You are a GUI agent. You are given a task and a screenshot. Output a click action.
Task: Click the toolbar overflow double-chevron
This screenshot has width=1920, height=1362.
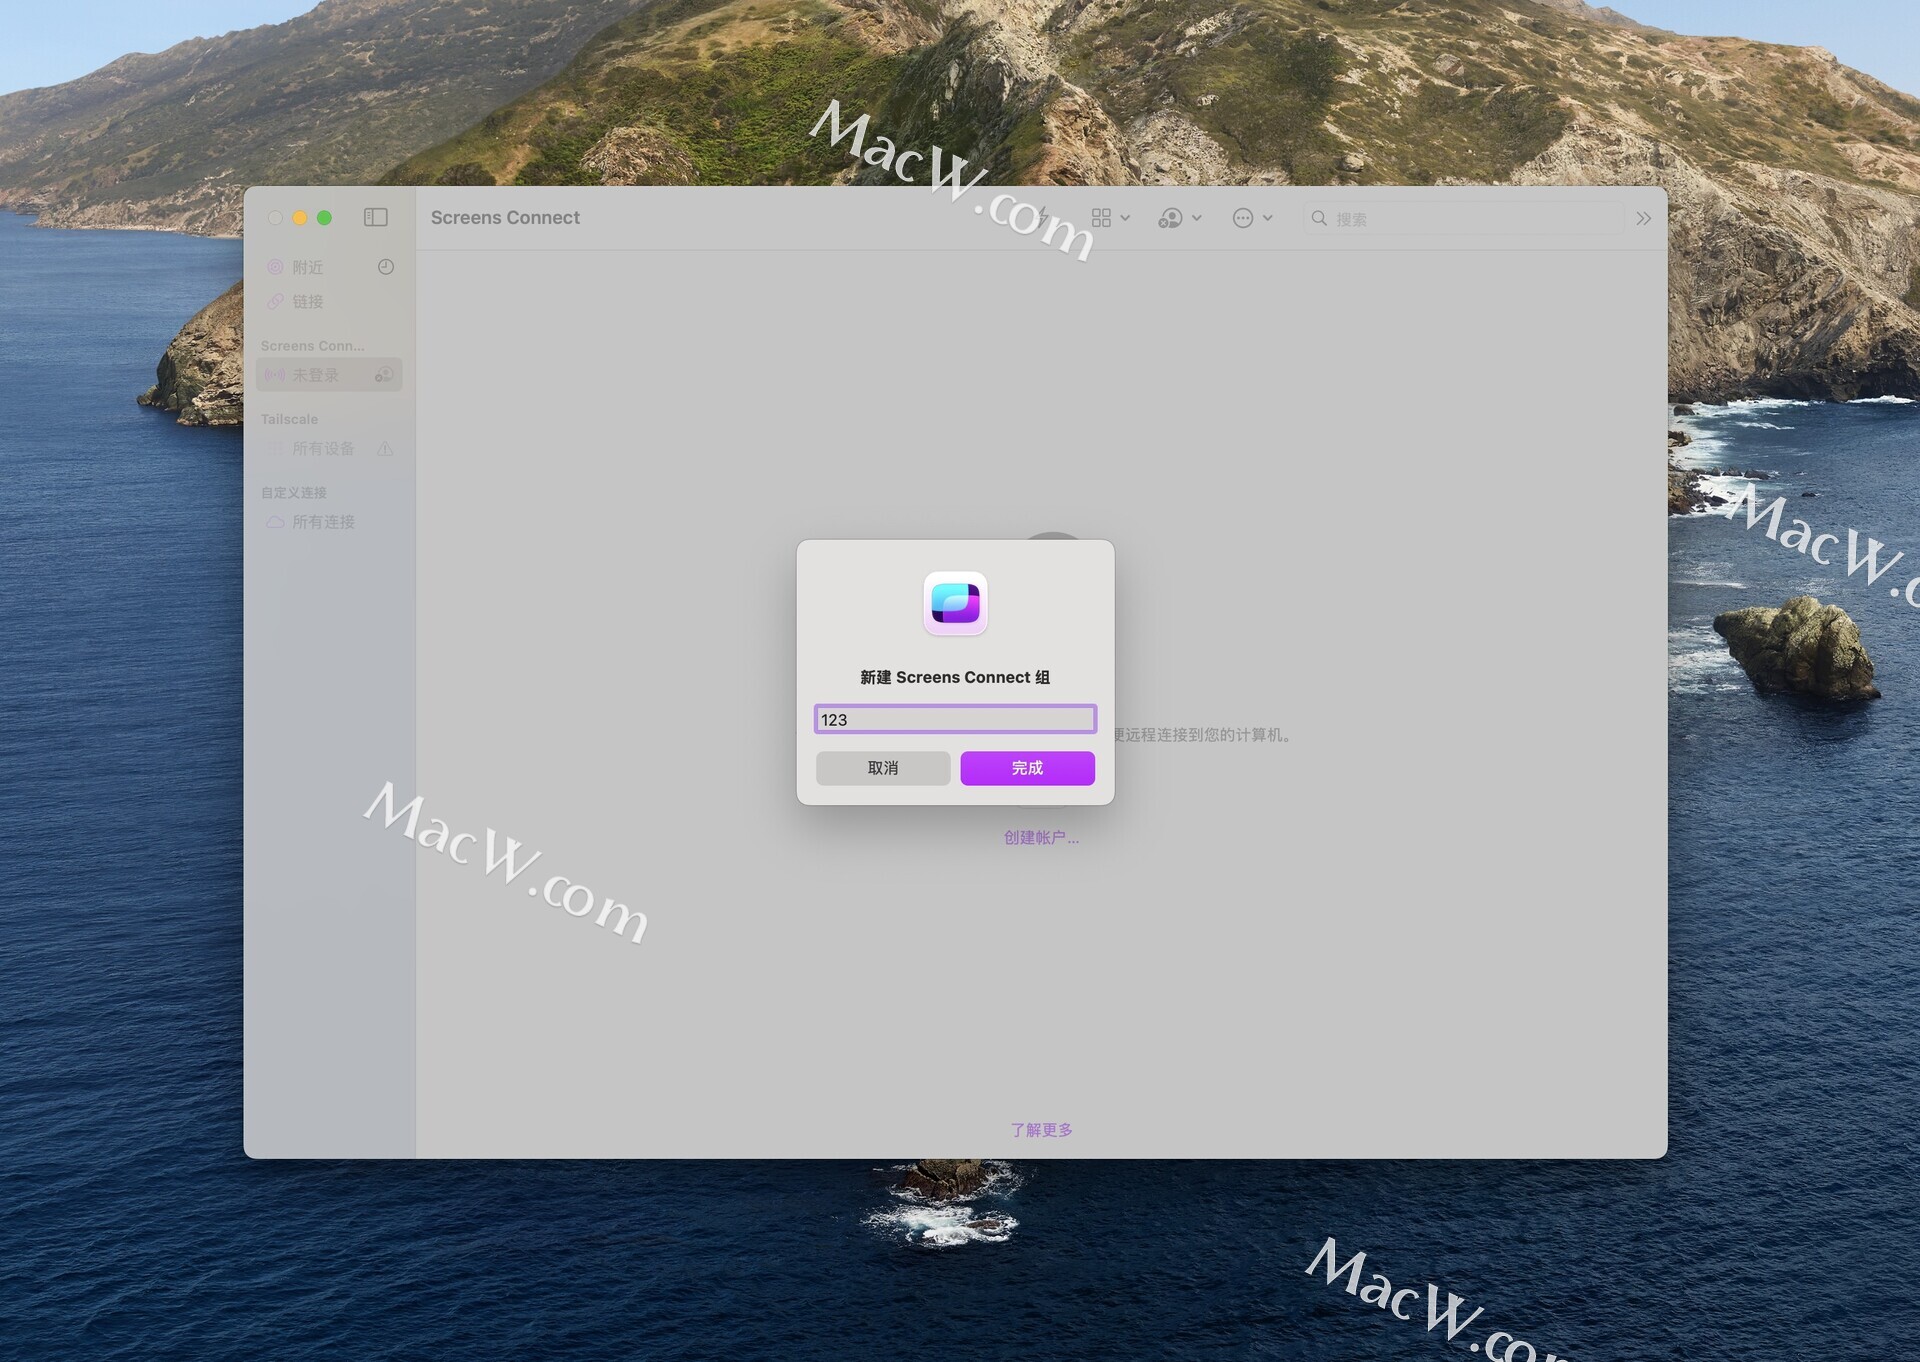[1643, 218]
